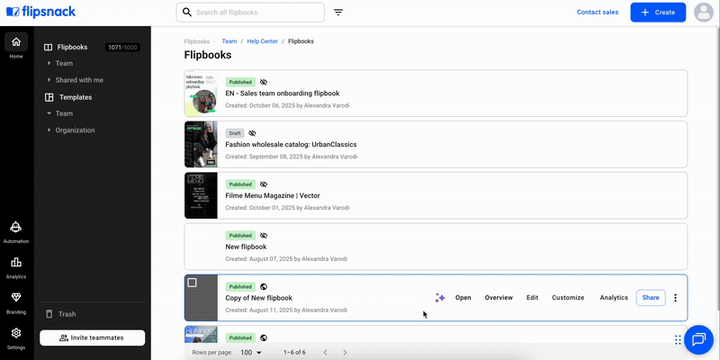Click the Templates icon in the side panel
This screenshot has height=360, width=720.
pyautogui.click(x=49, y=97)
